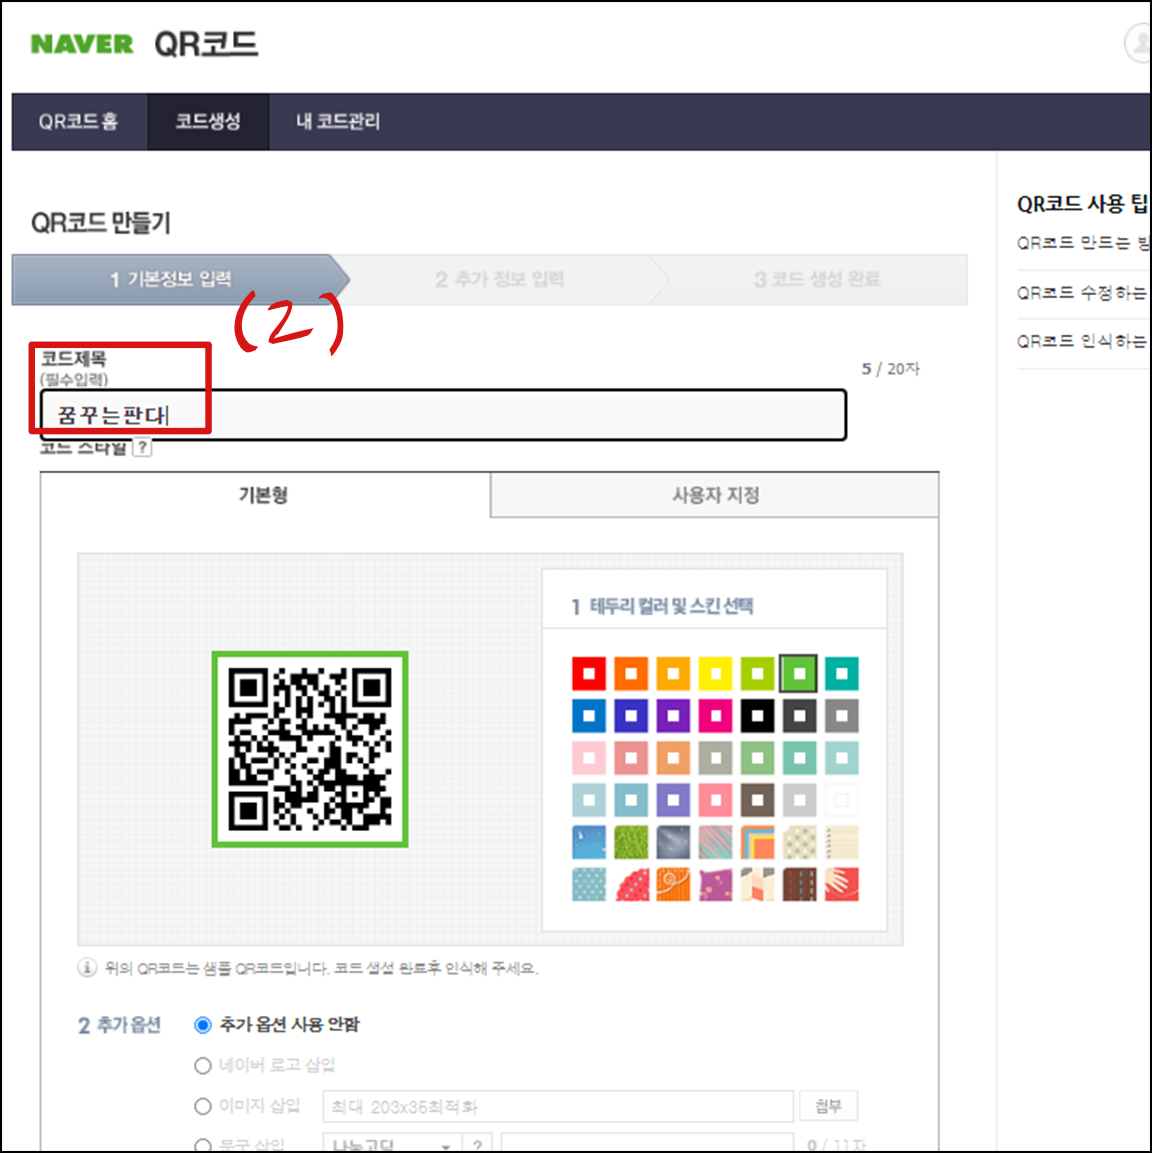This screenshot has height=1153, width=1152.
Task: Select the green grass texture skin
Action: click(x=631, y=842)
